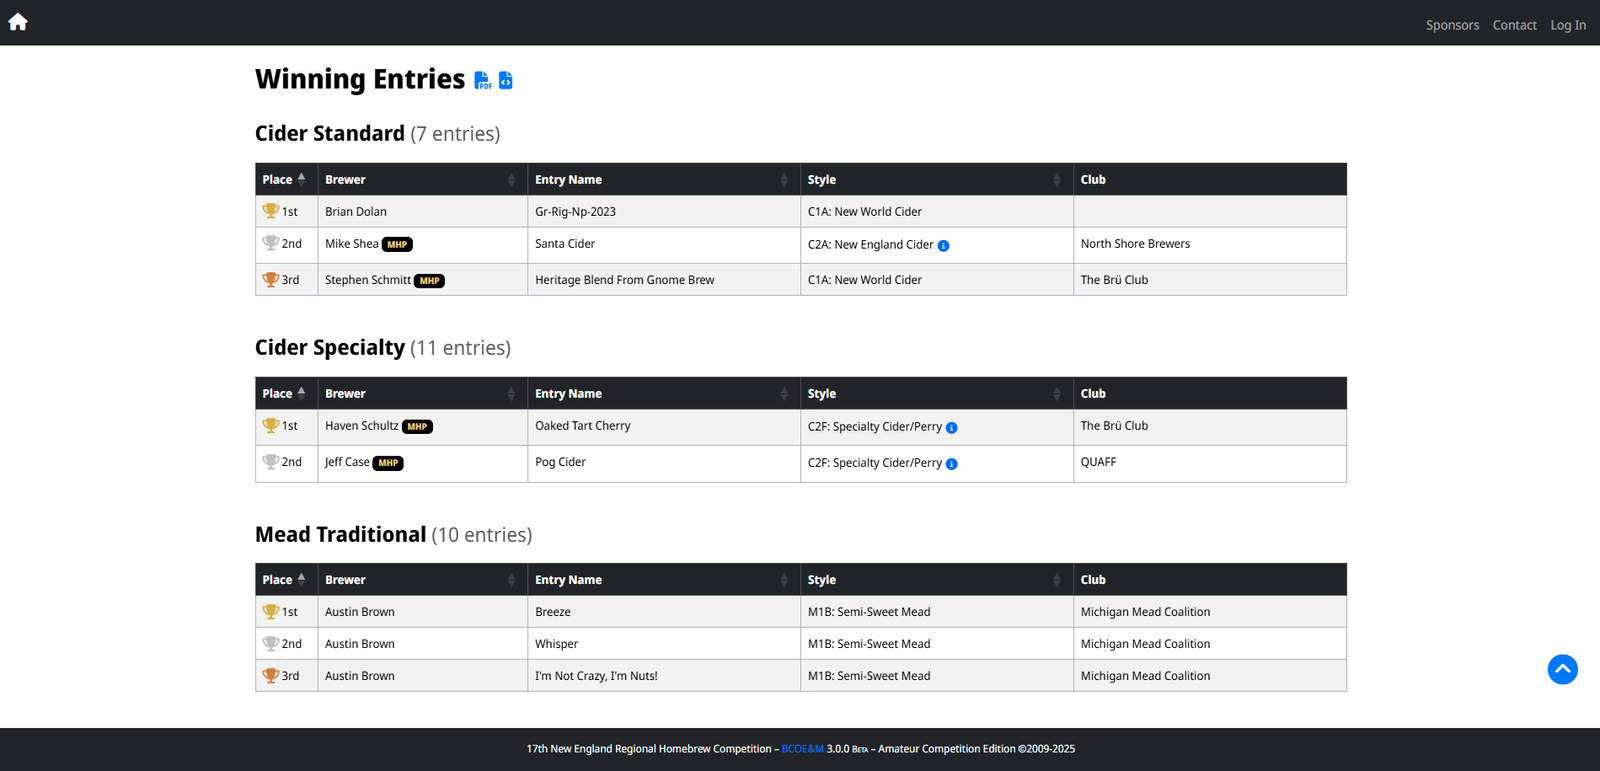Toggle Place sort order in Cider Standard table
This screenshot has width=1600, height=771.
pyautogui.click(x=285, y=180)
